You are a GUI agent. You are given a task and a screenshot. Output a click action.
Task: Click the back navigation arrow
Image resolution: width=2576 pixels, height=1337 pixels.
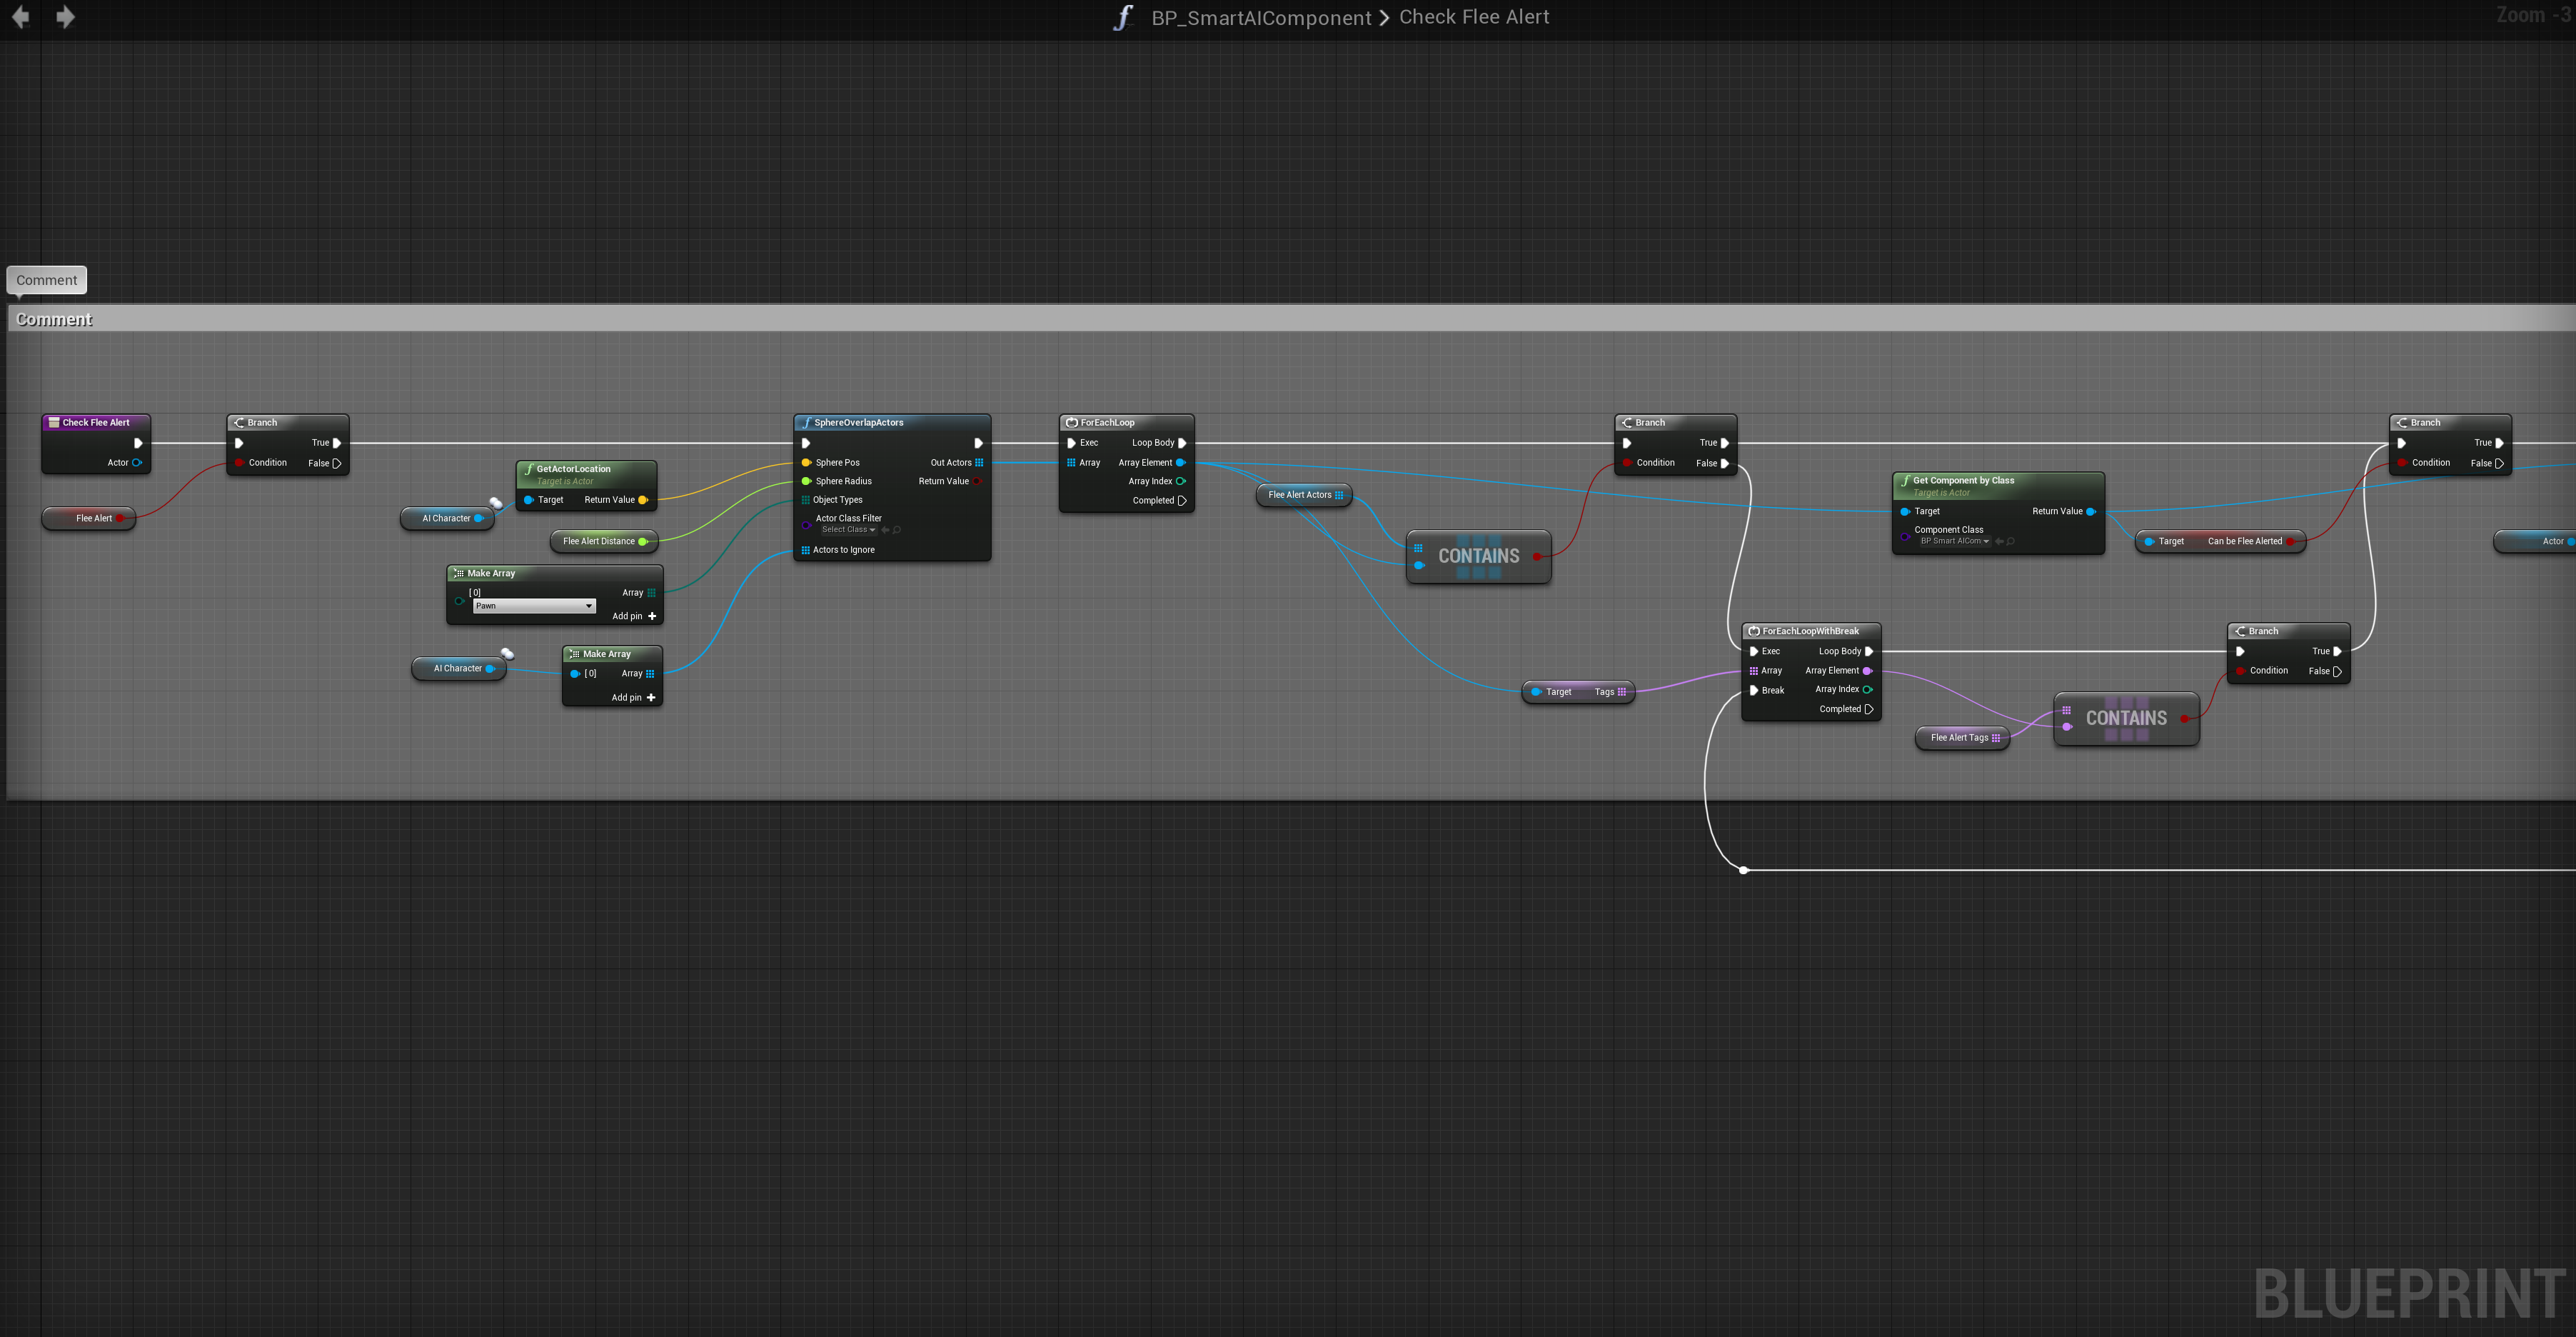tap(20, 17)
